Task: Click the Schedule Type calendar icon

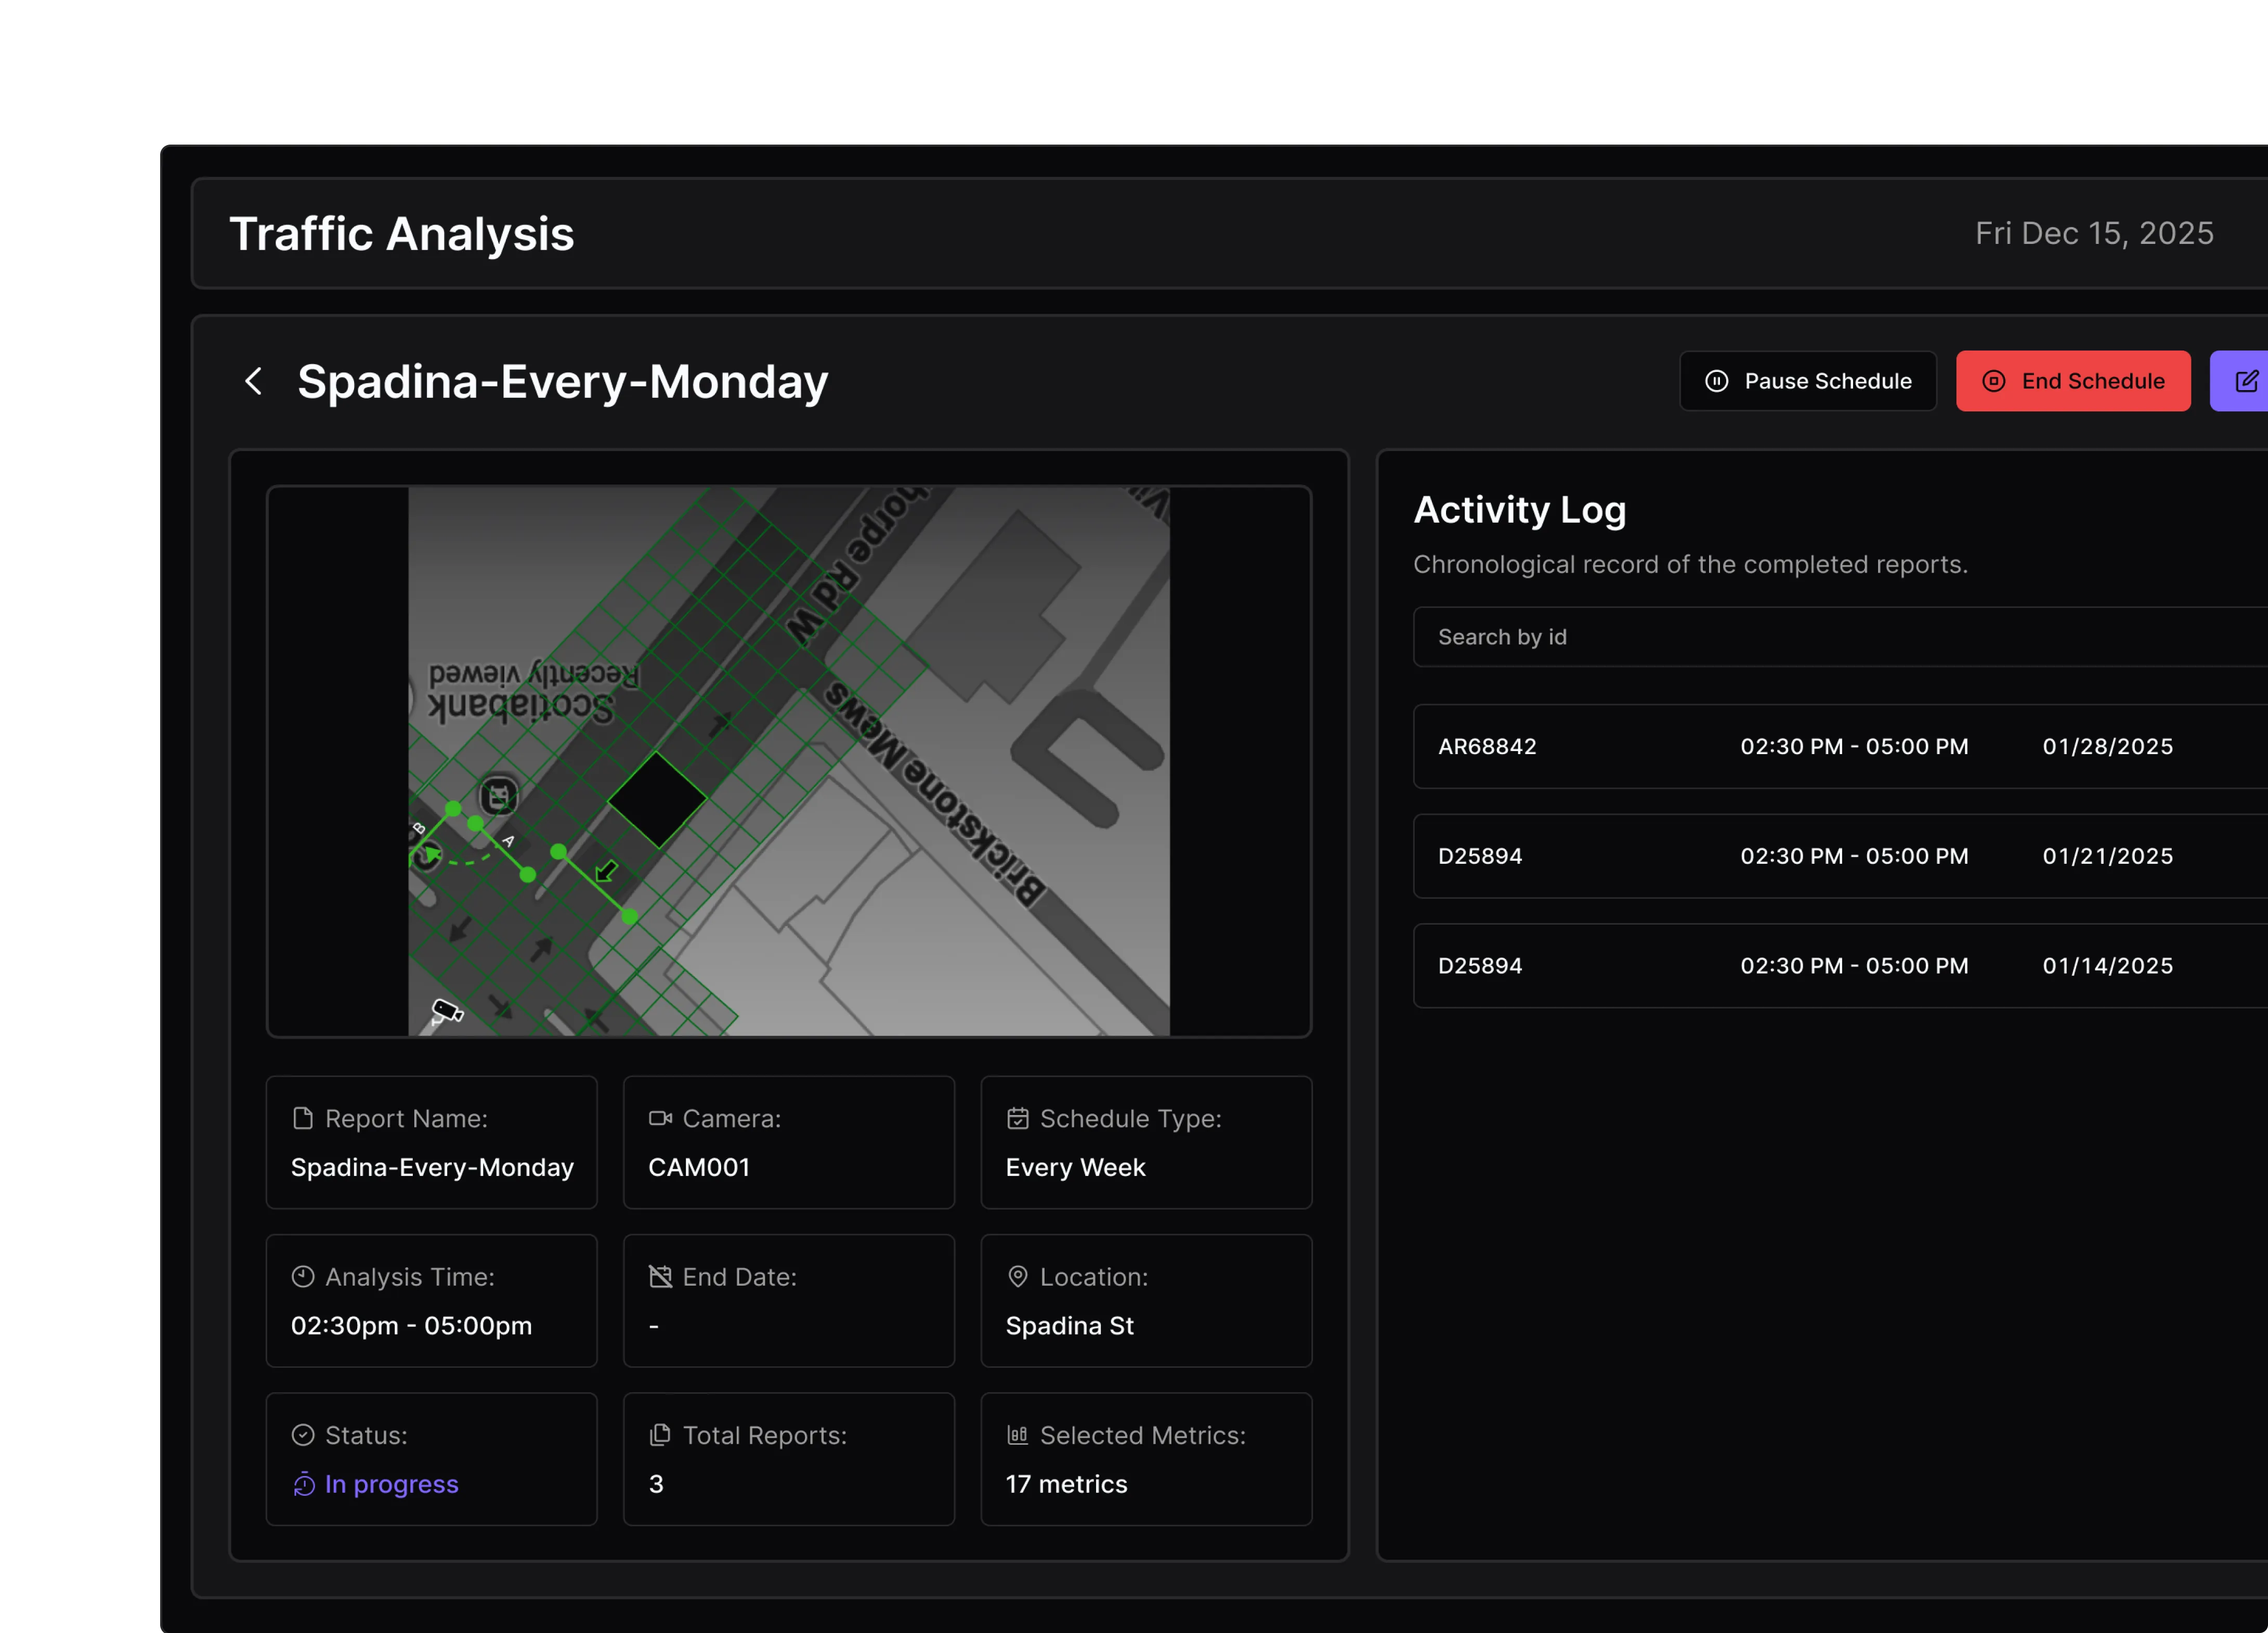Action: tap(1017, 1118)
